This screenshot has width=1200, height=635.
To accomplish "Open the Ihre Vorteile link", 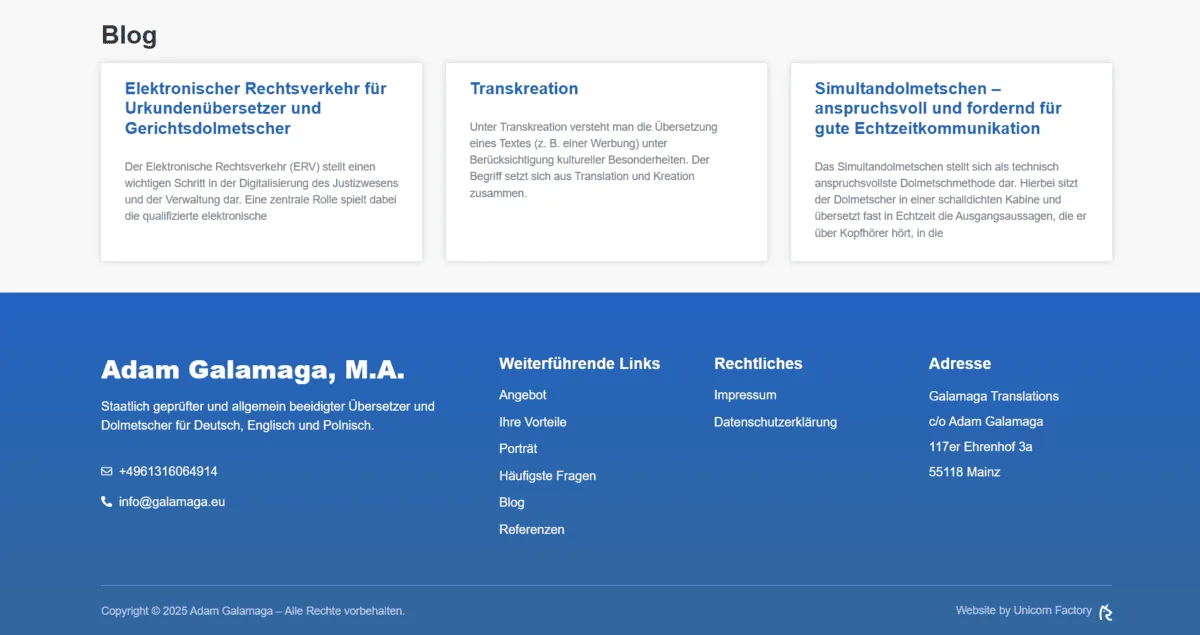I will [x=533, y=422].
